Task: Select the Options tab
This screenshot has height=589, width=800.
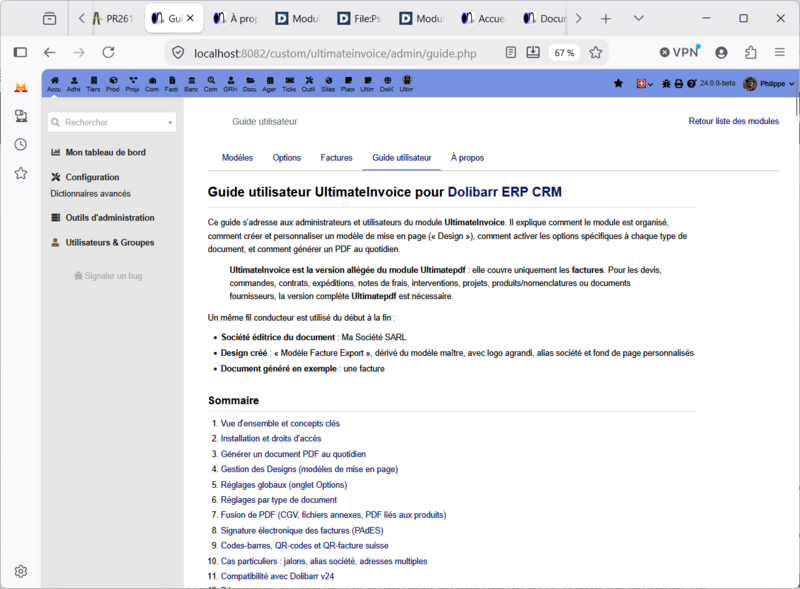Action: click(x=287, y=158)
